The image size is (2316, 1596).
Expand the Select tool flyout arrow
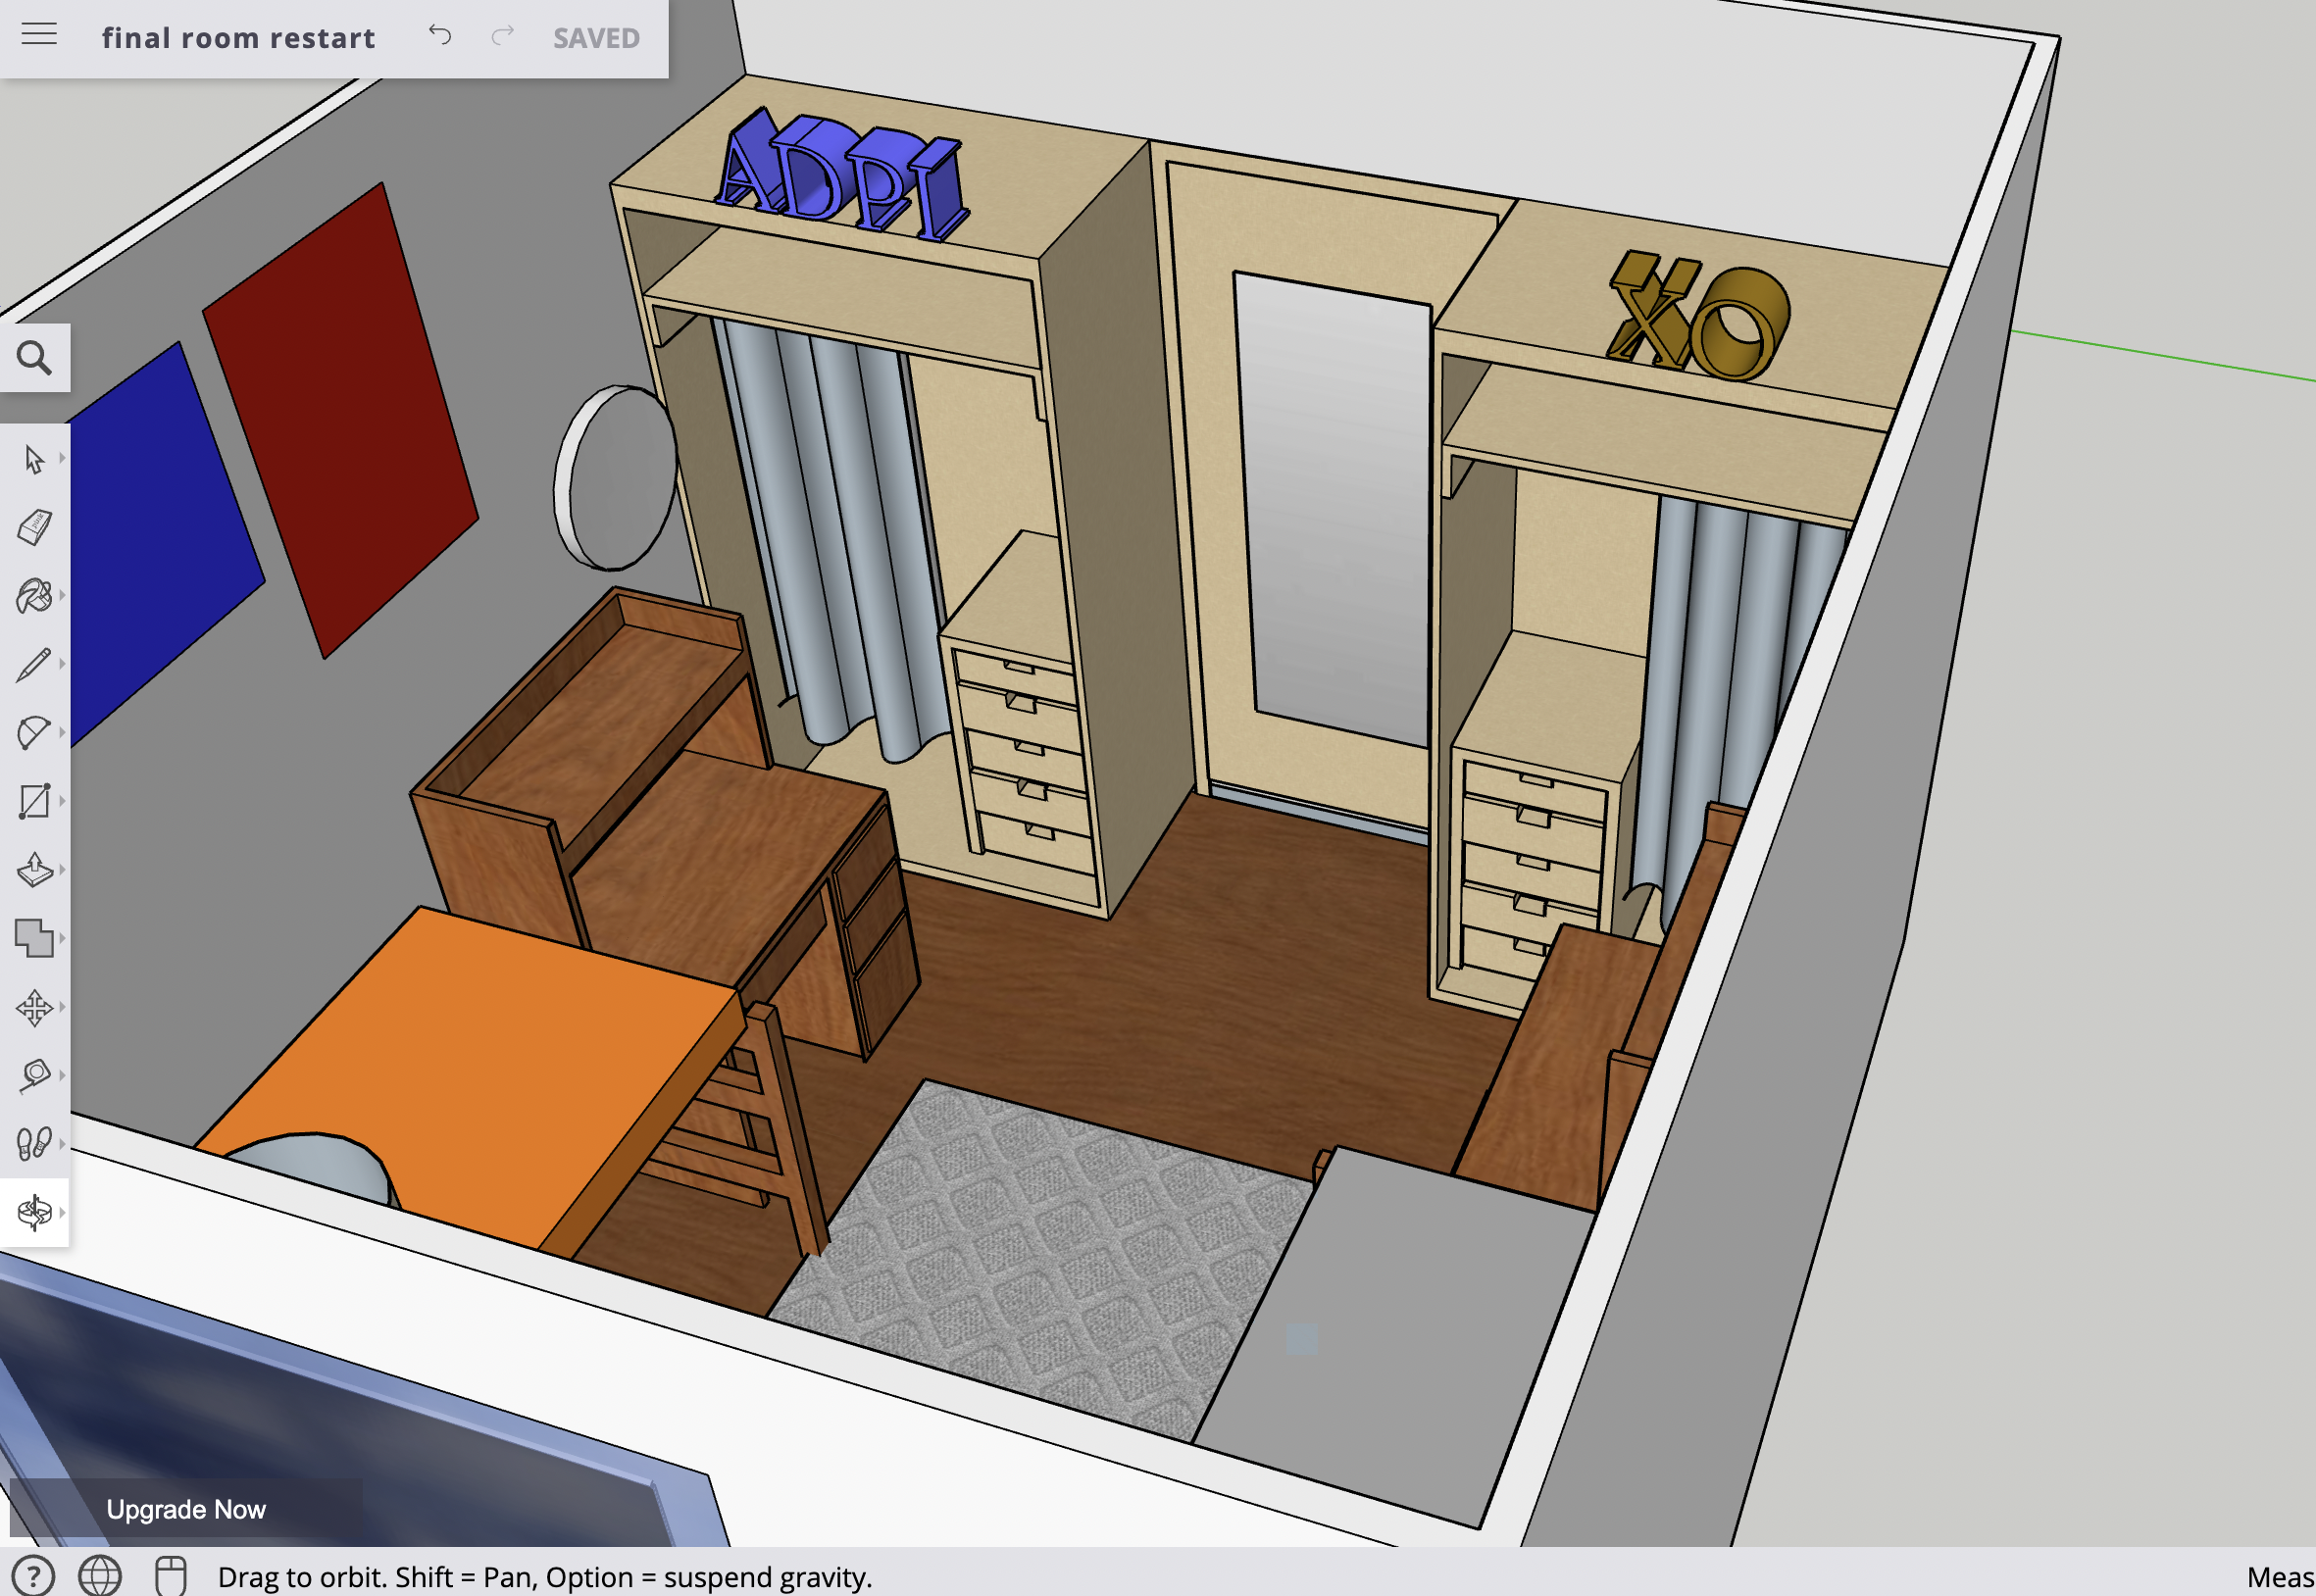coord(62,458)
